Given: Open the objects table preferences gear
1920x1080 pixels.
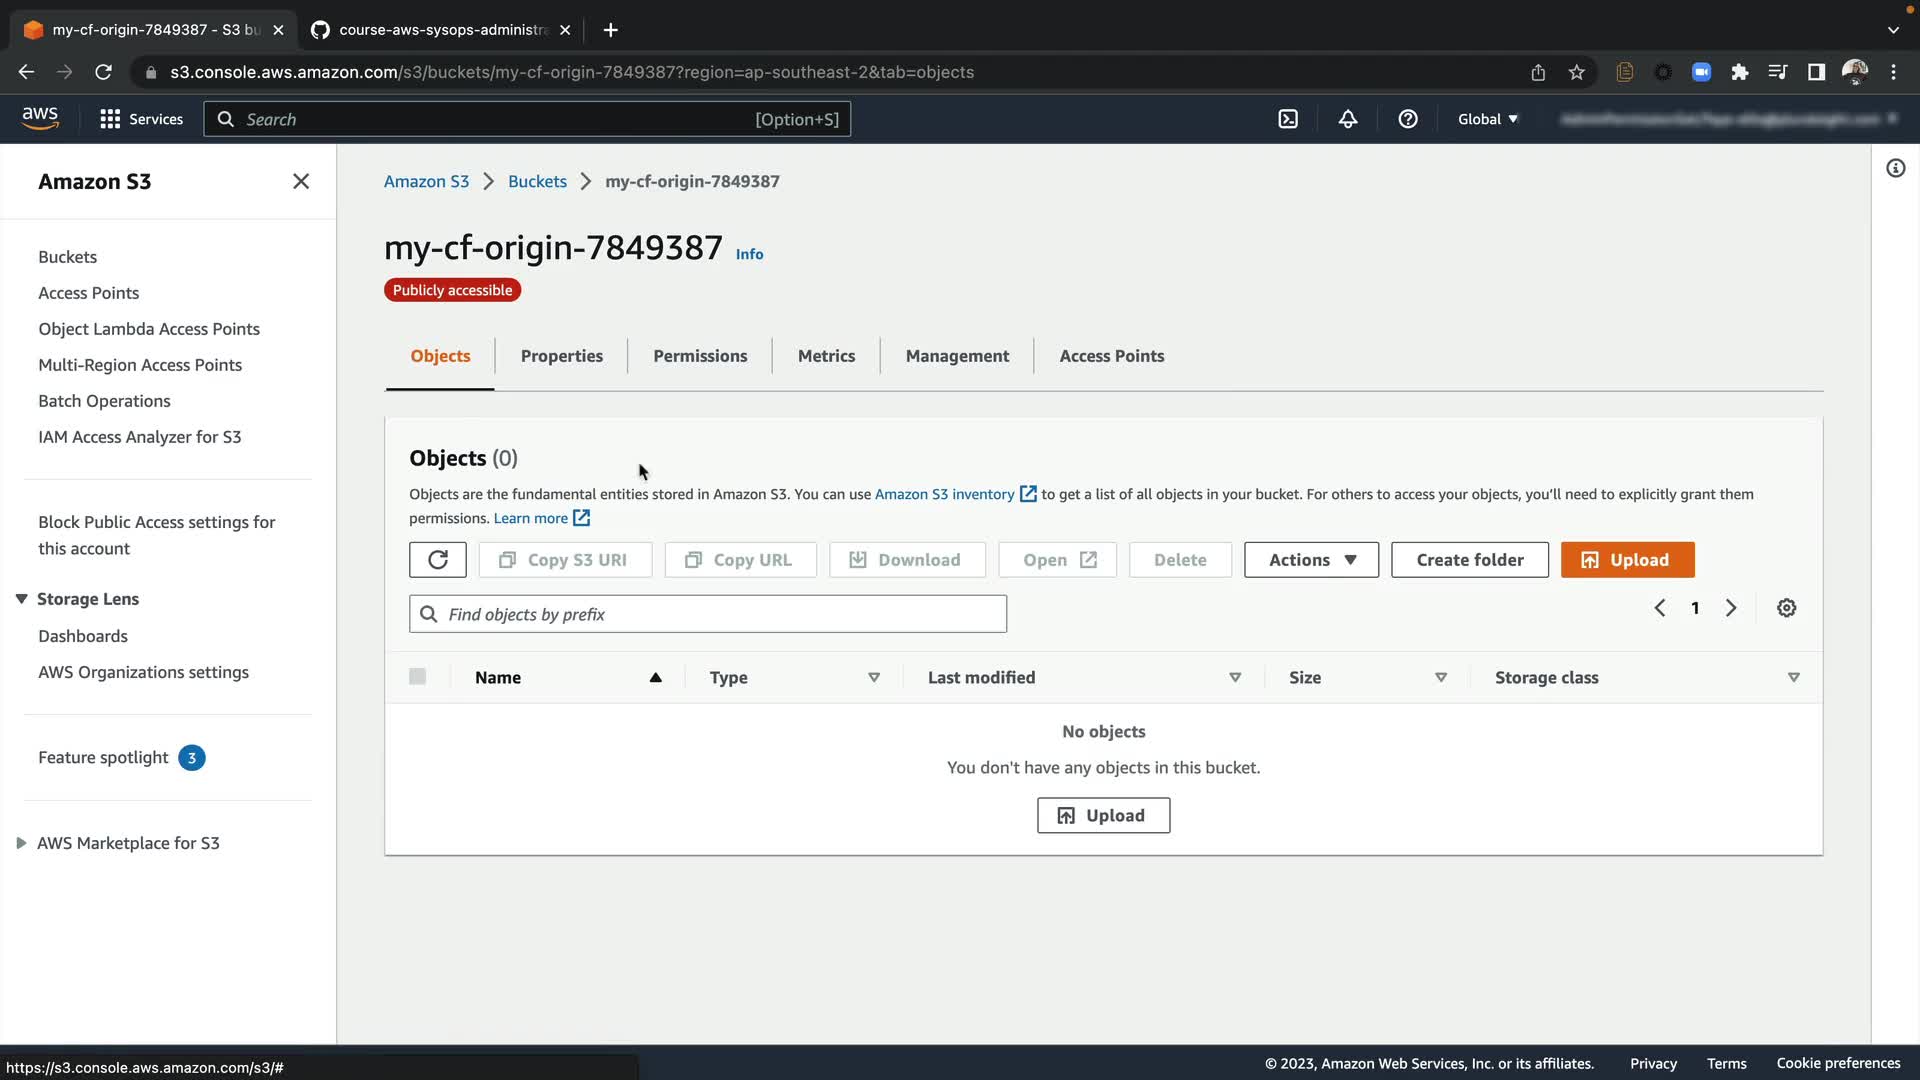Looking at the screenshot, I should pyautogui.click(x=1787, y=608).
